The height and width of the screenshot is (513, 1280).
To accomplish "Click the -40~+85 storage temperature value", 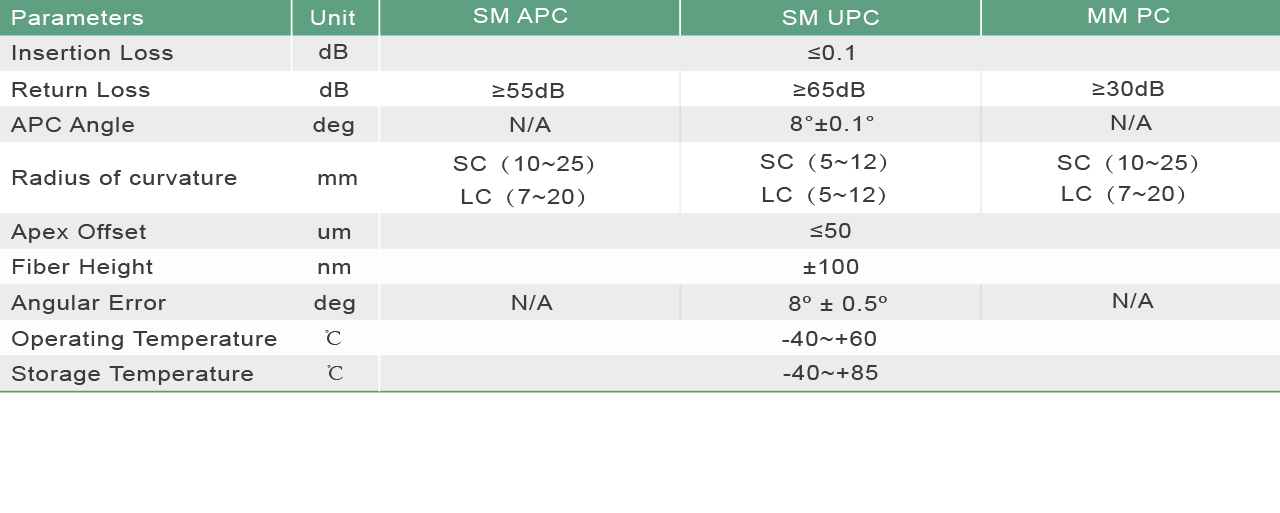I will [831, 374].
